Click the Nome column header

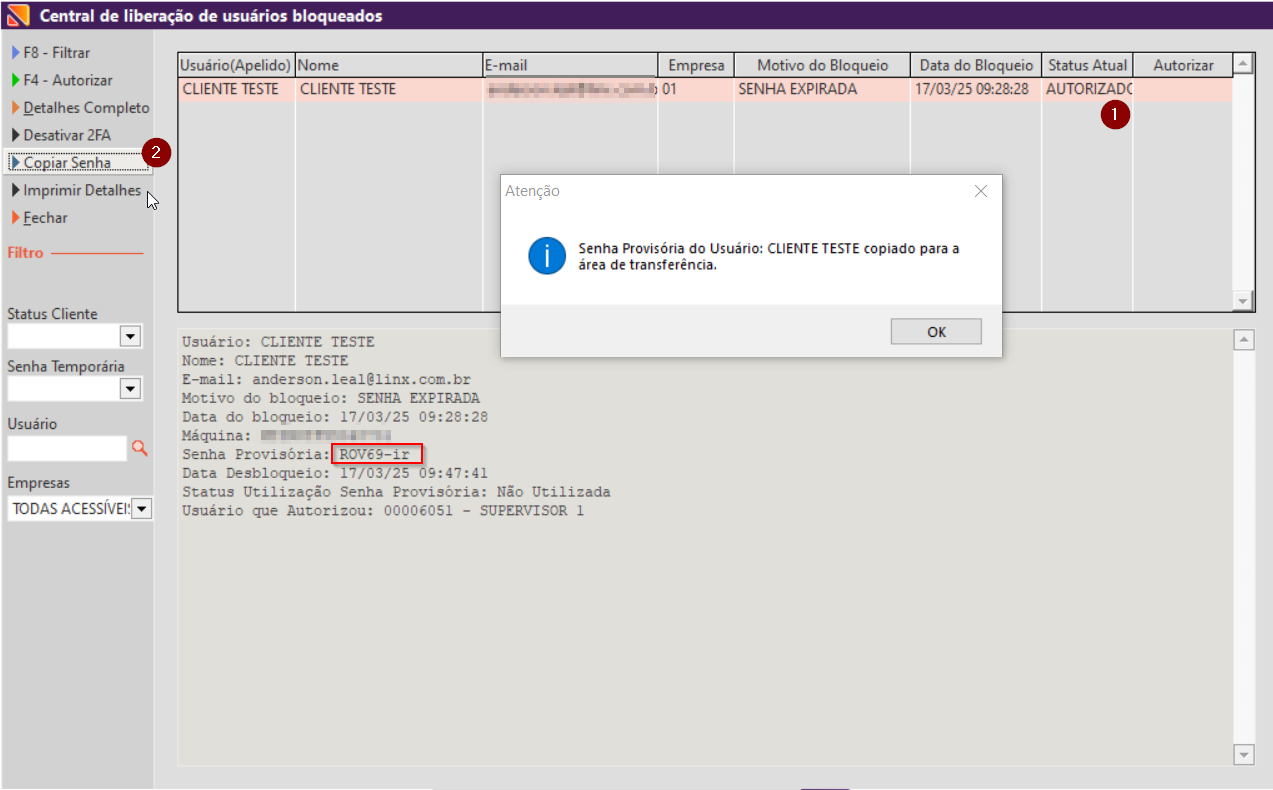click(389, 65)
